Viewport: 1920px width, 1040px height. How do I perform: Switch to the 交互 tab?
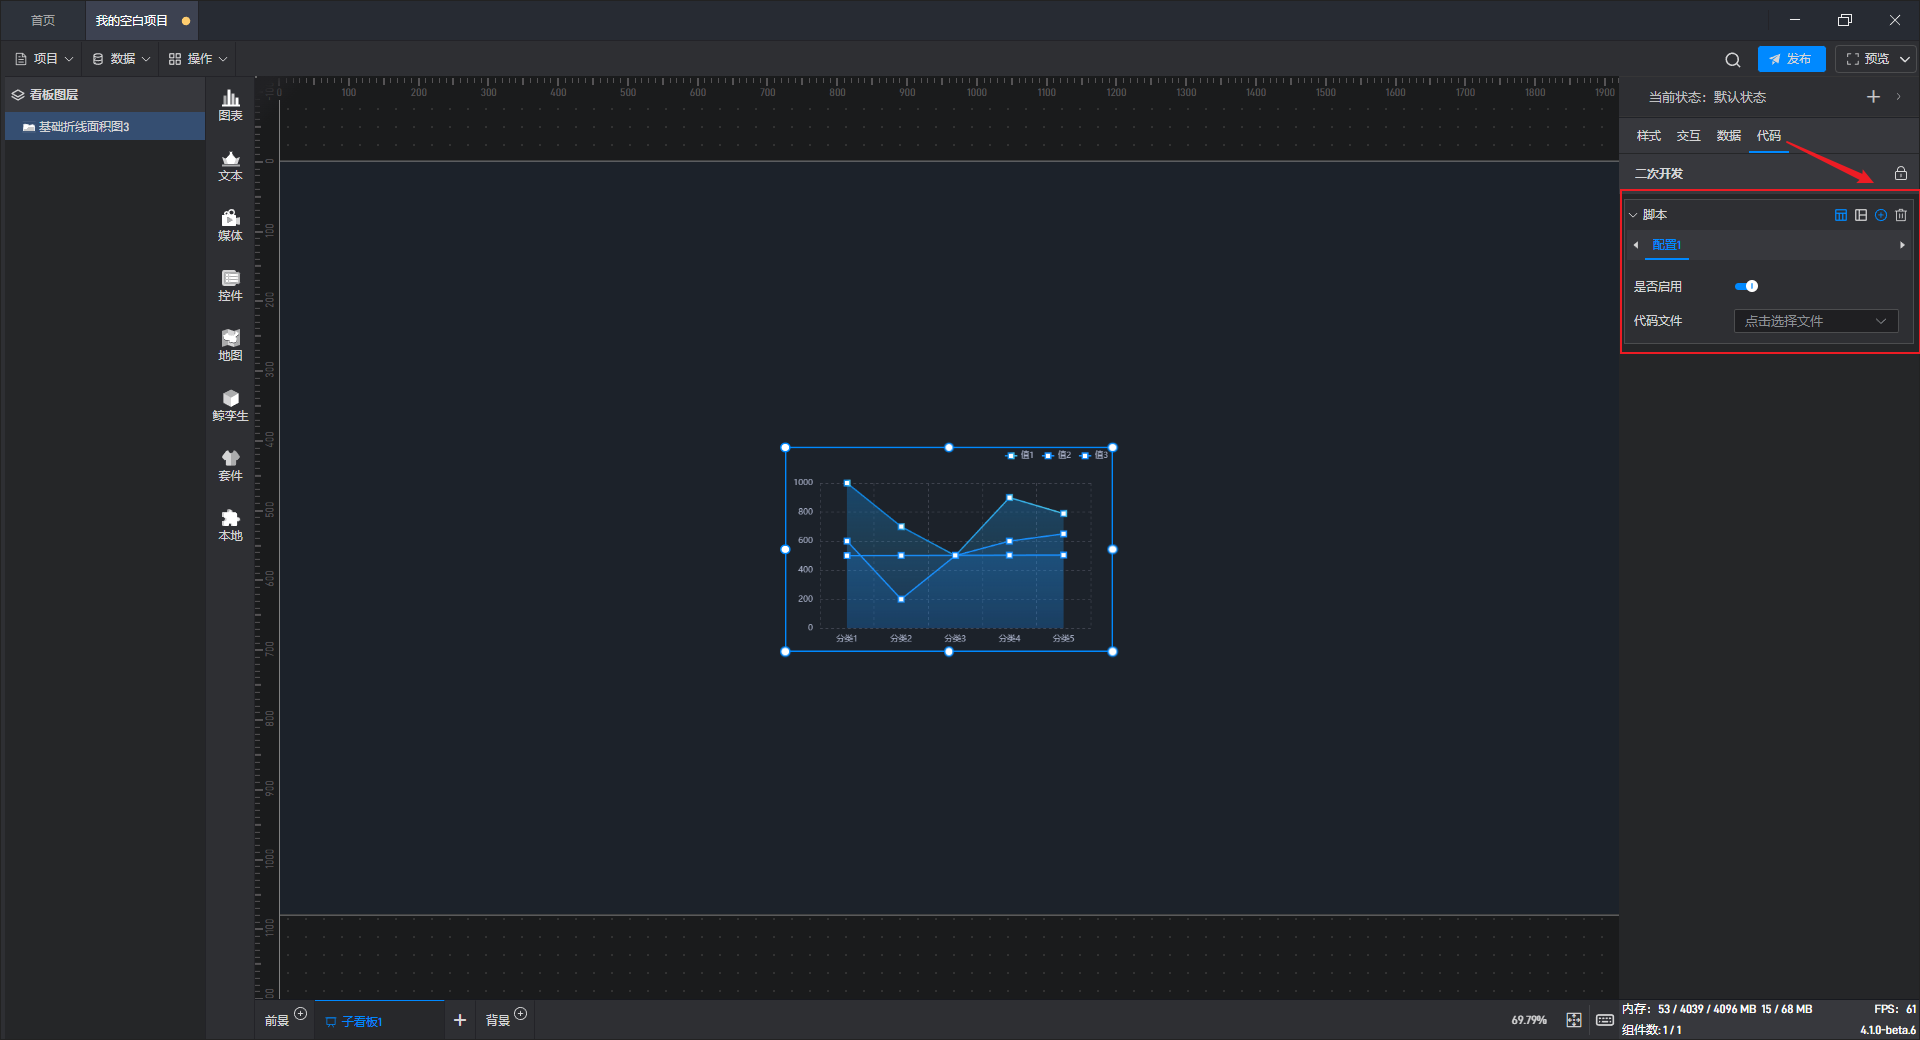pos(1689,136)
